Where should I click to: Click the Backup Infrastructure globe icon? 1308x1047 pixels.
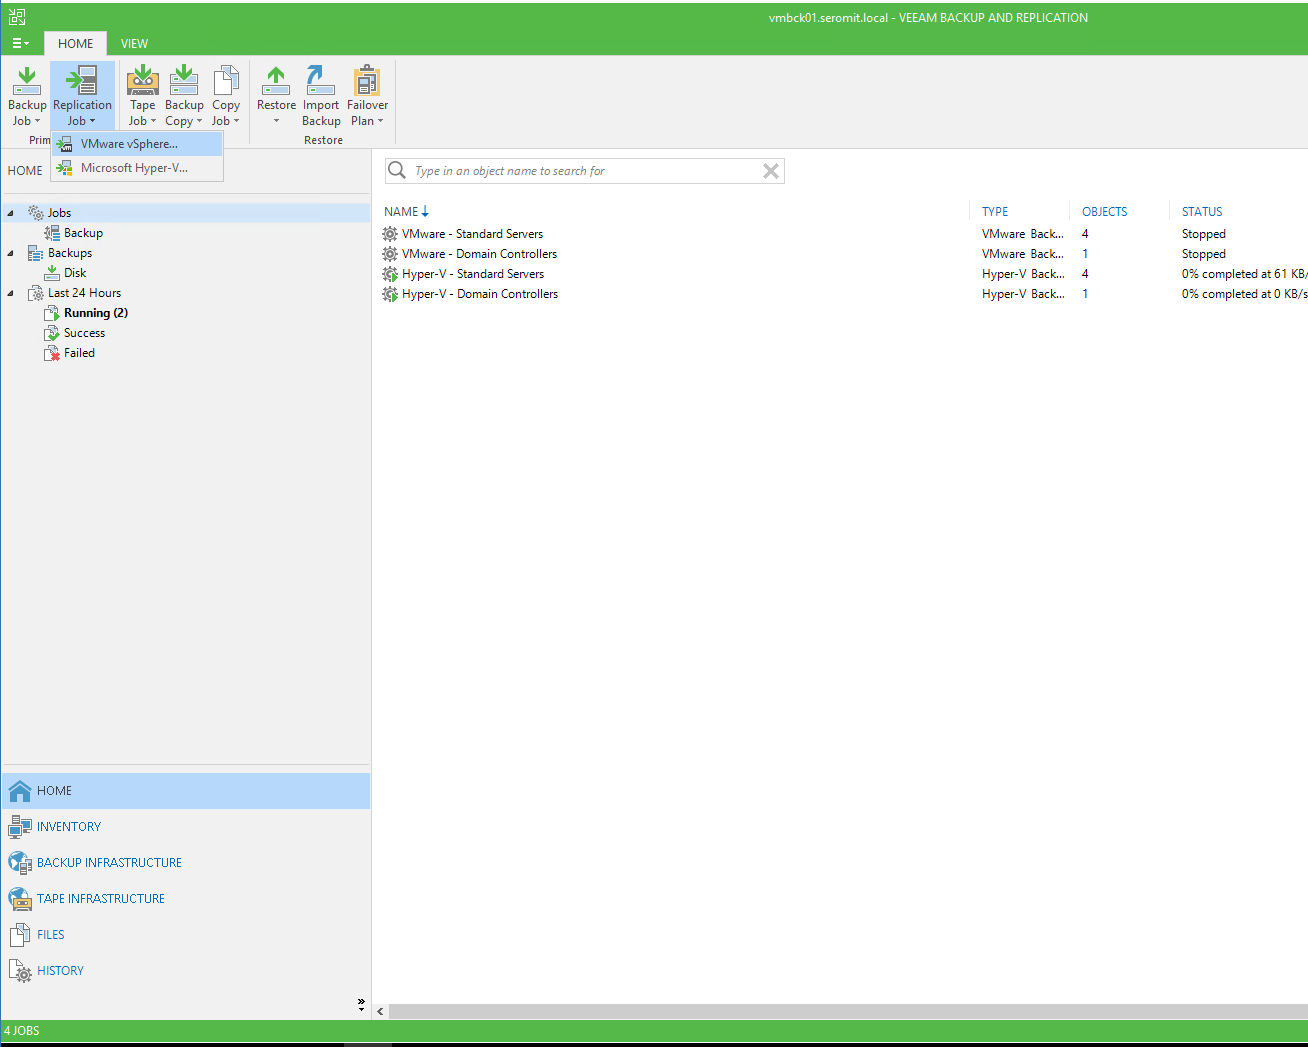coord(20,863)
